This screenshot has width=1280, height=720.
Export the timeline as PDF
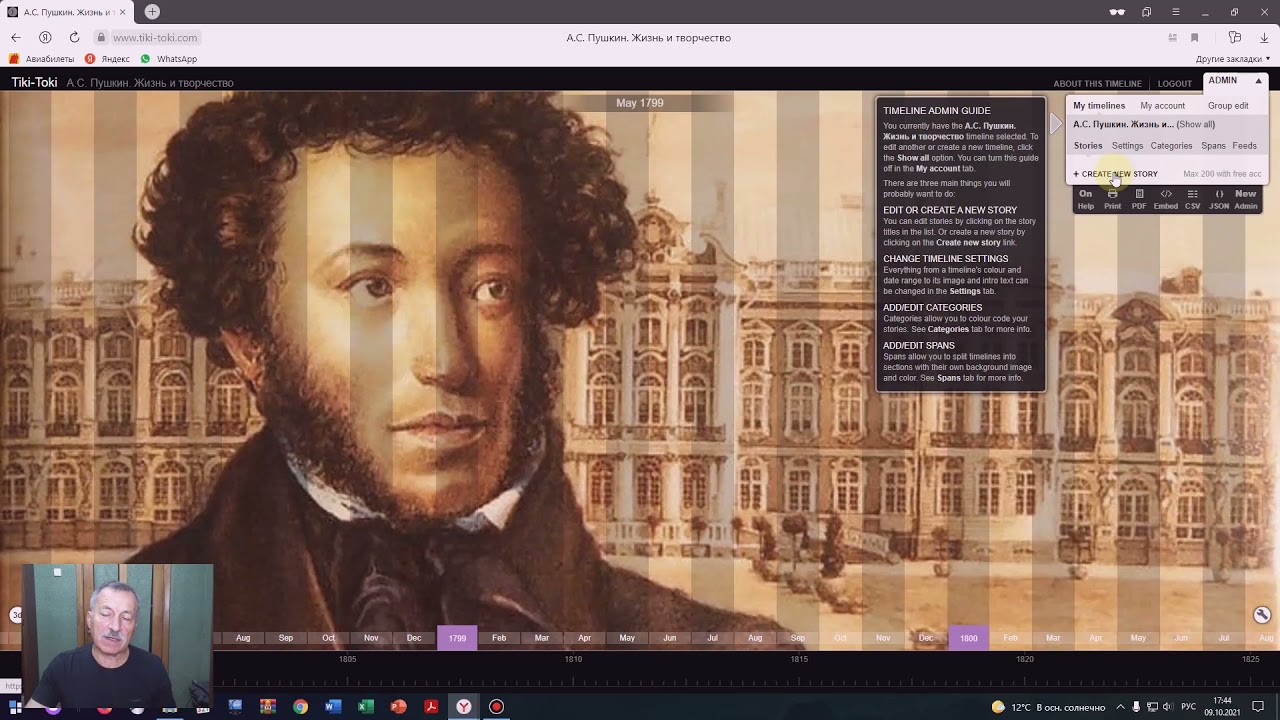(x=1139, y=199)
